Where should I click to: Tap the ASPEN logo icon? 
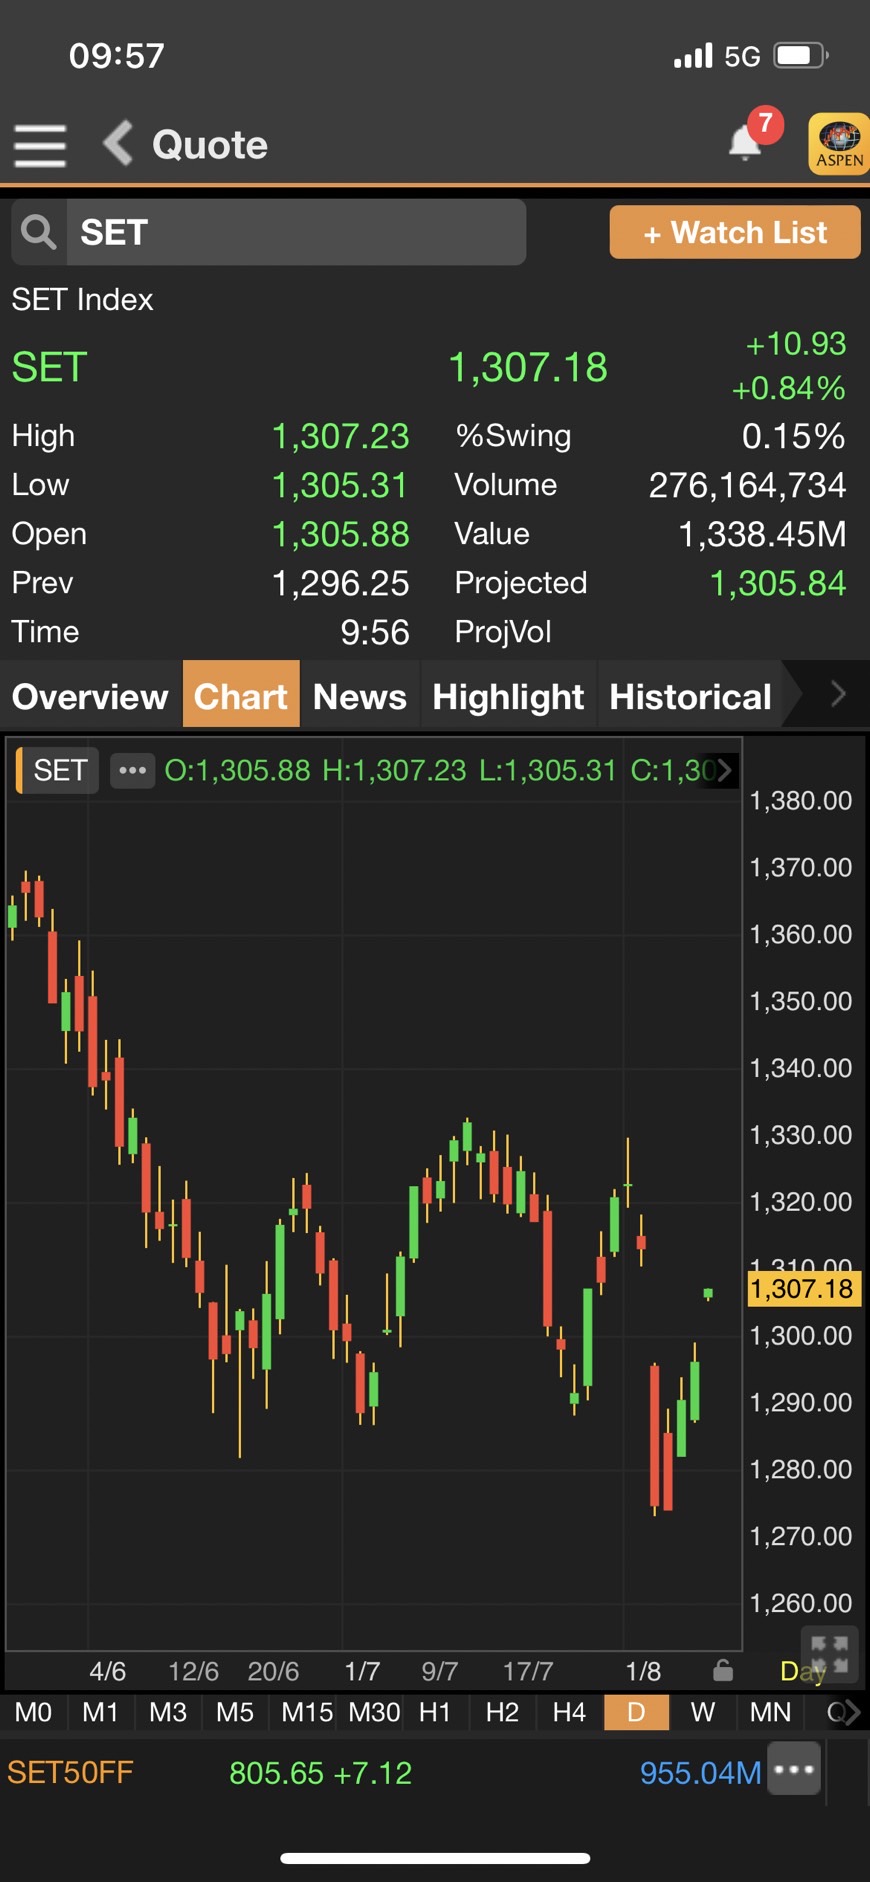[x=838, y=144]
